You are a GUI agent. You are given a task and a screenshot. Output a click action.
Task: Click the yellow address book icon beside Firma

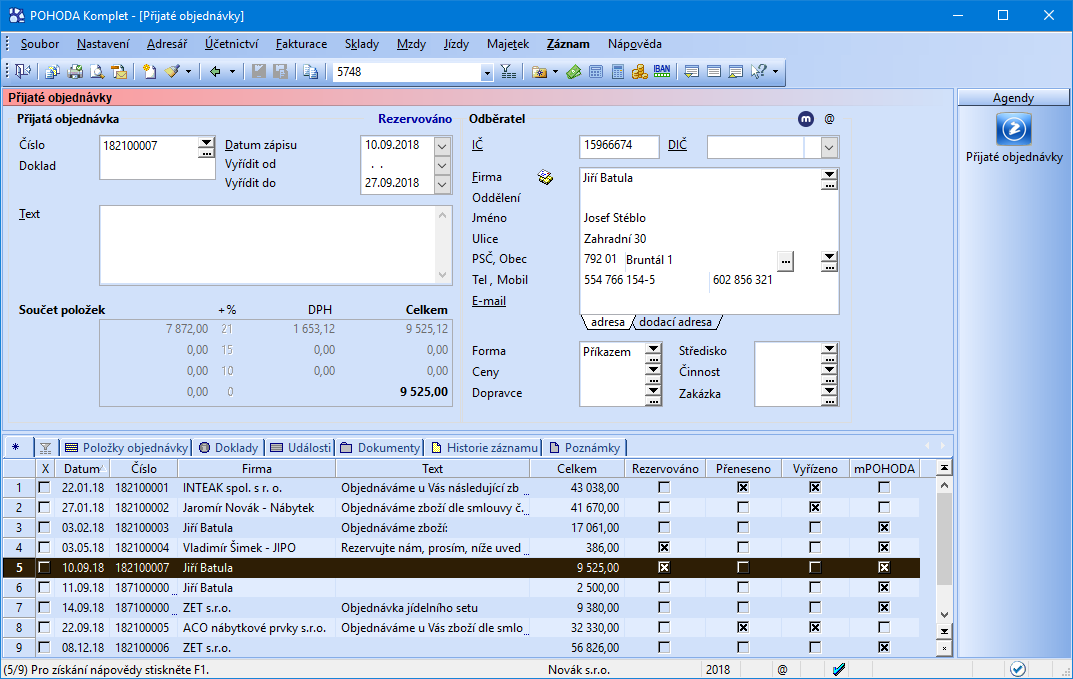(x=546, y=177)
